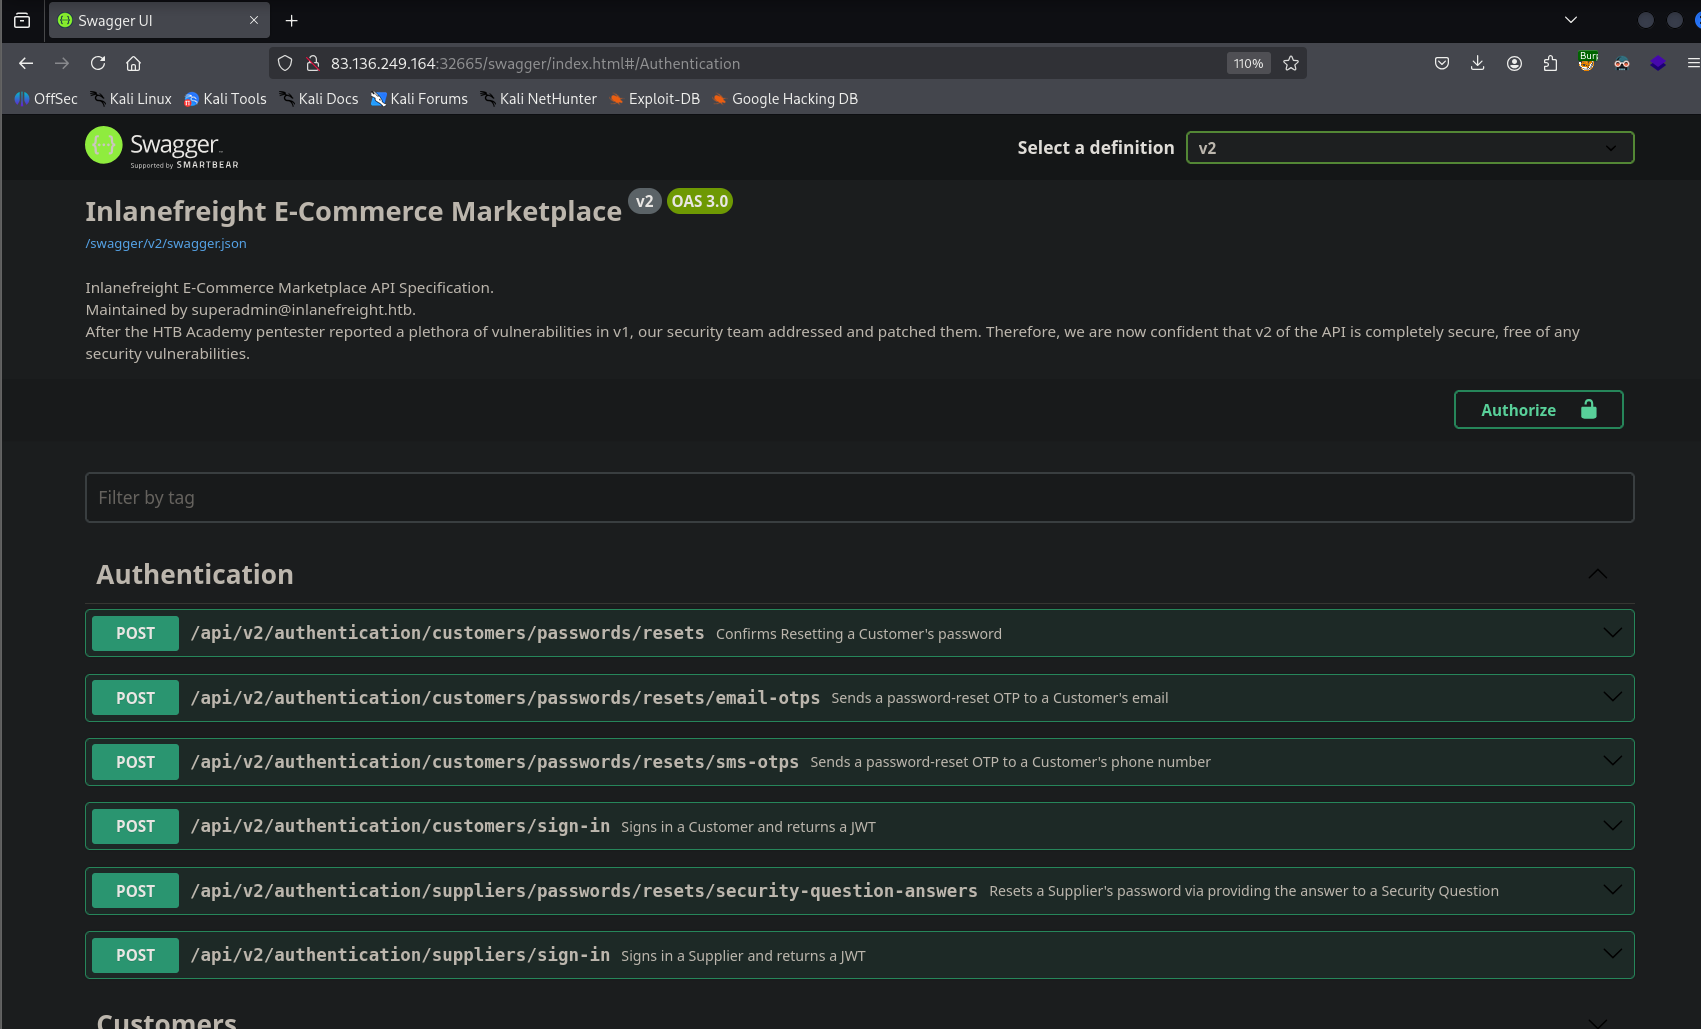Open the Select a definition dropdown
The image size is (1701, 1029).
[1408, 148]
